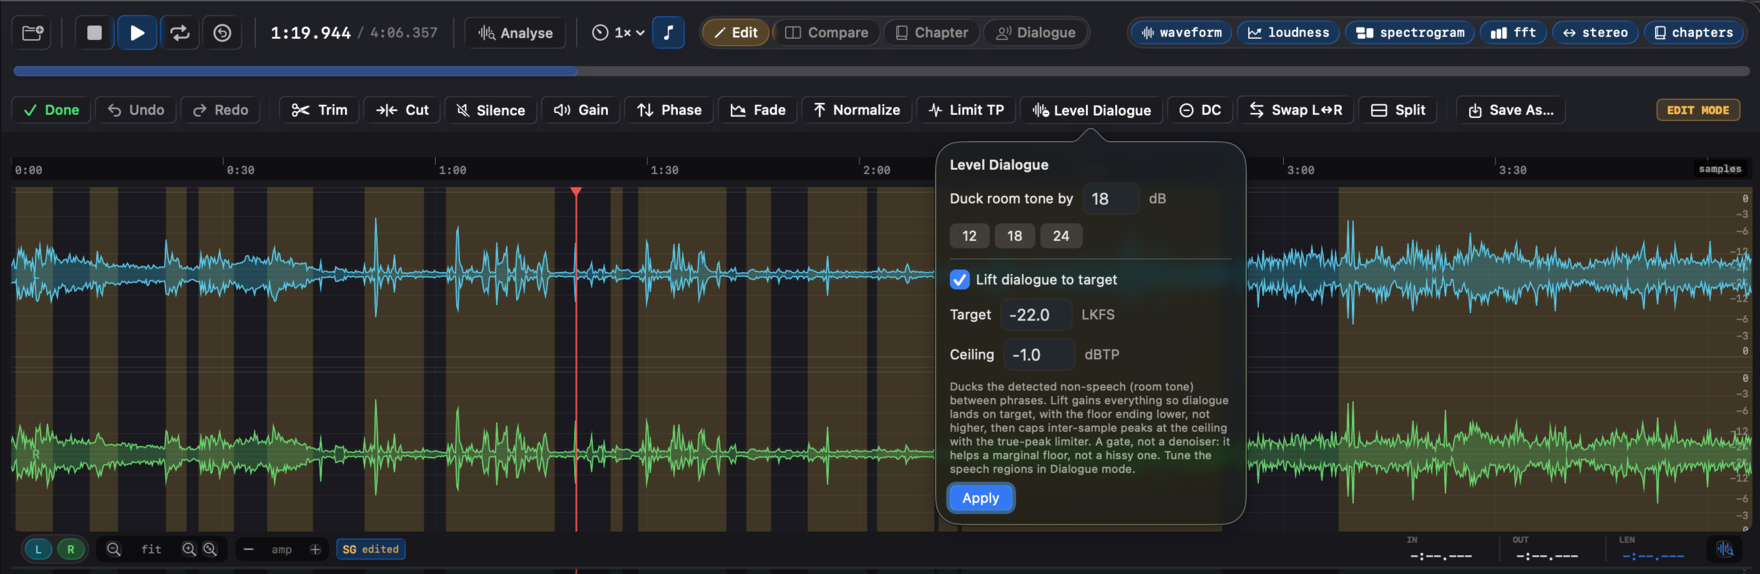
Task: Choose the 18 dB duck preset
Action: (1015, 236)
